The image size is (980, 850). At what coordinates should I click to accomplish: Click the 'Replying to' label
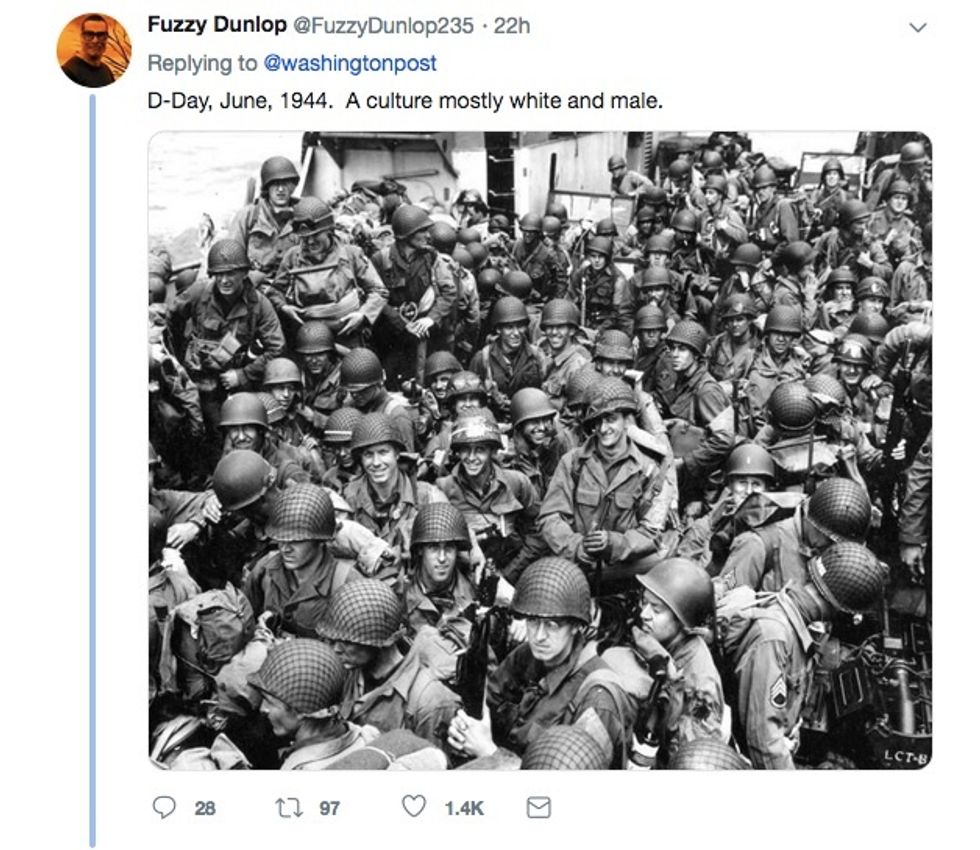[x=202, y=64]
